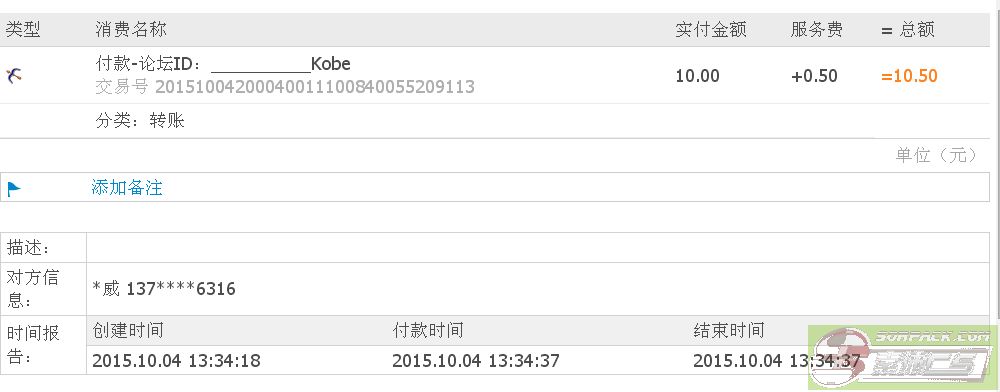The width and height of the screenshot is (1000, 392).
Task: Select the transaction number text
Action: pos(284,87)
